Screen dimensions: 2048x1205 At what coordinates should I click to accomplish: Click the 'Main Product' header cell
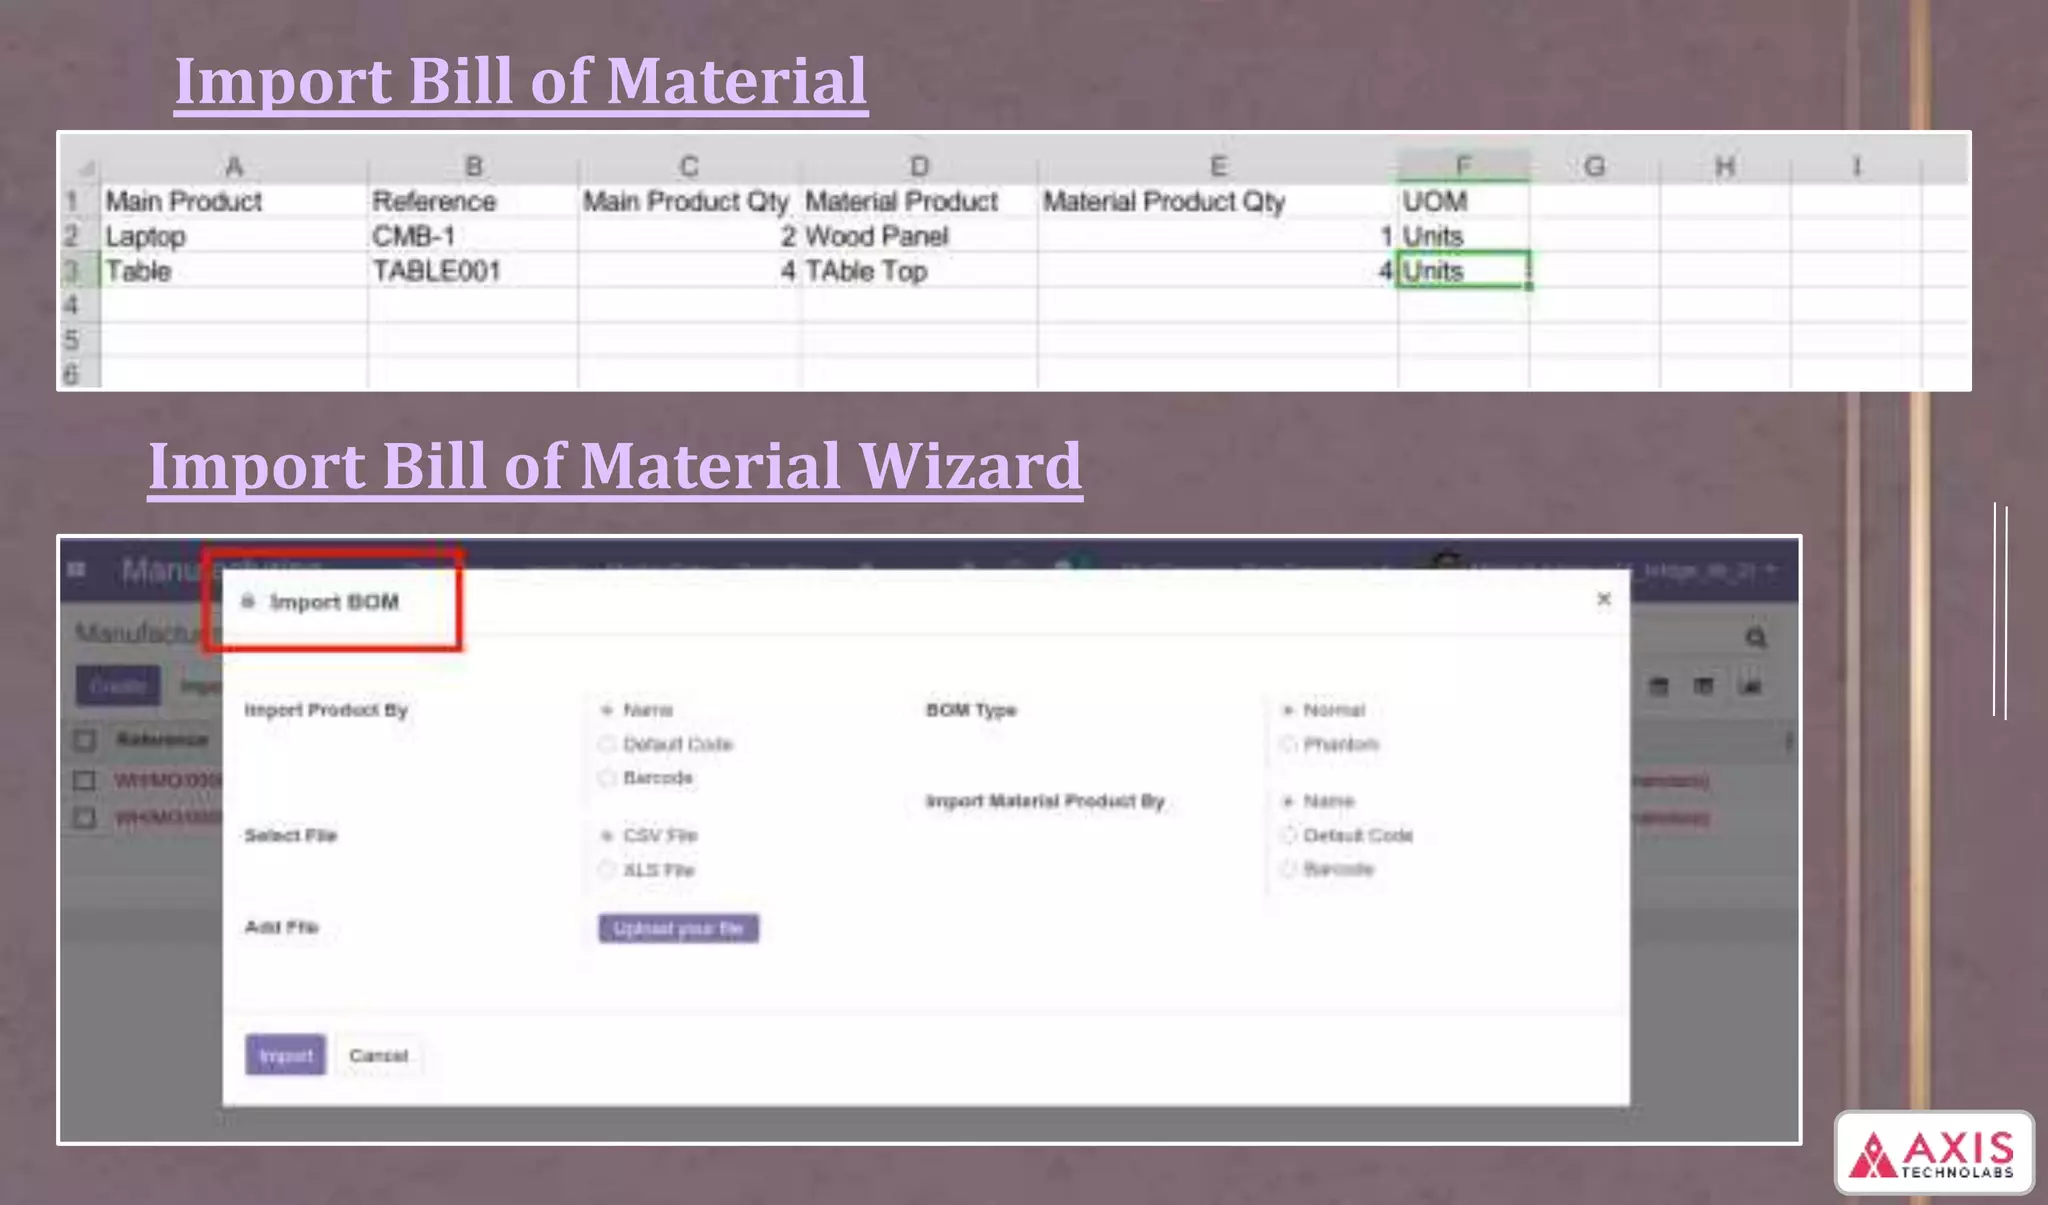[233, 201]
